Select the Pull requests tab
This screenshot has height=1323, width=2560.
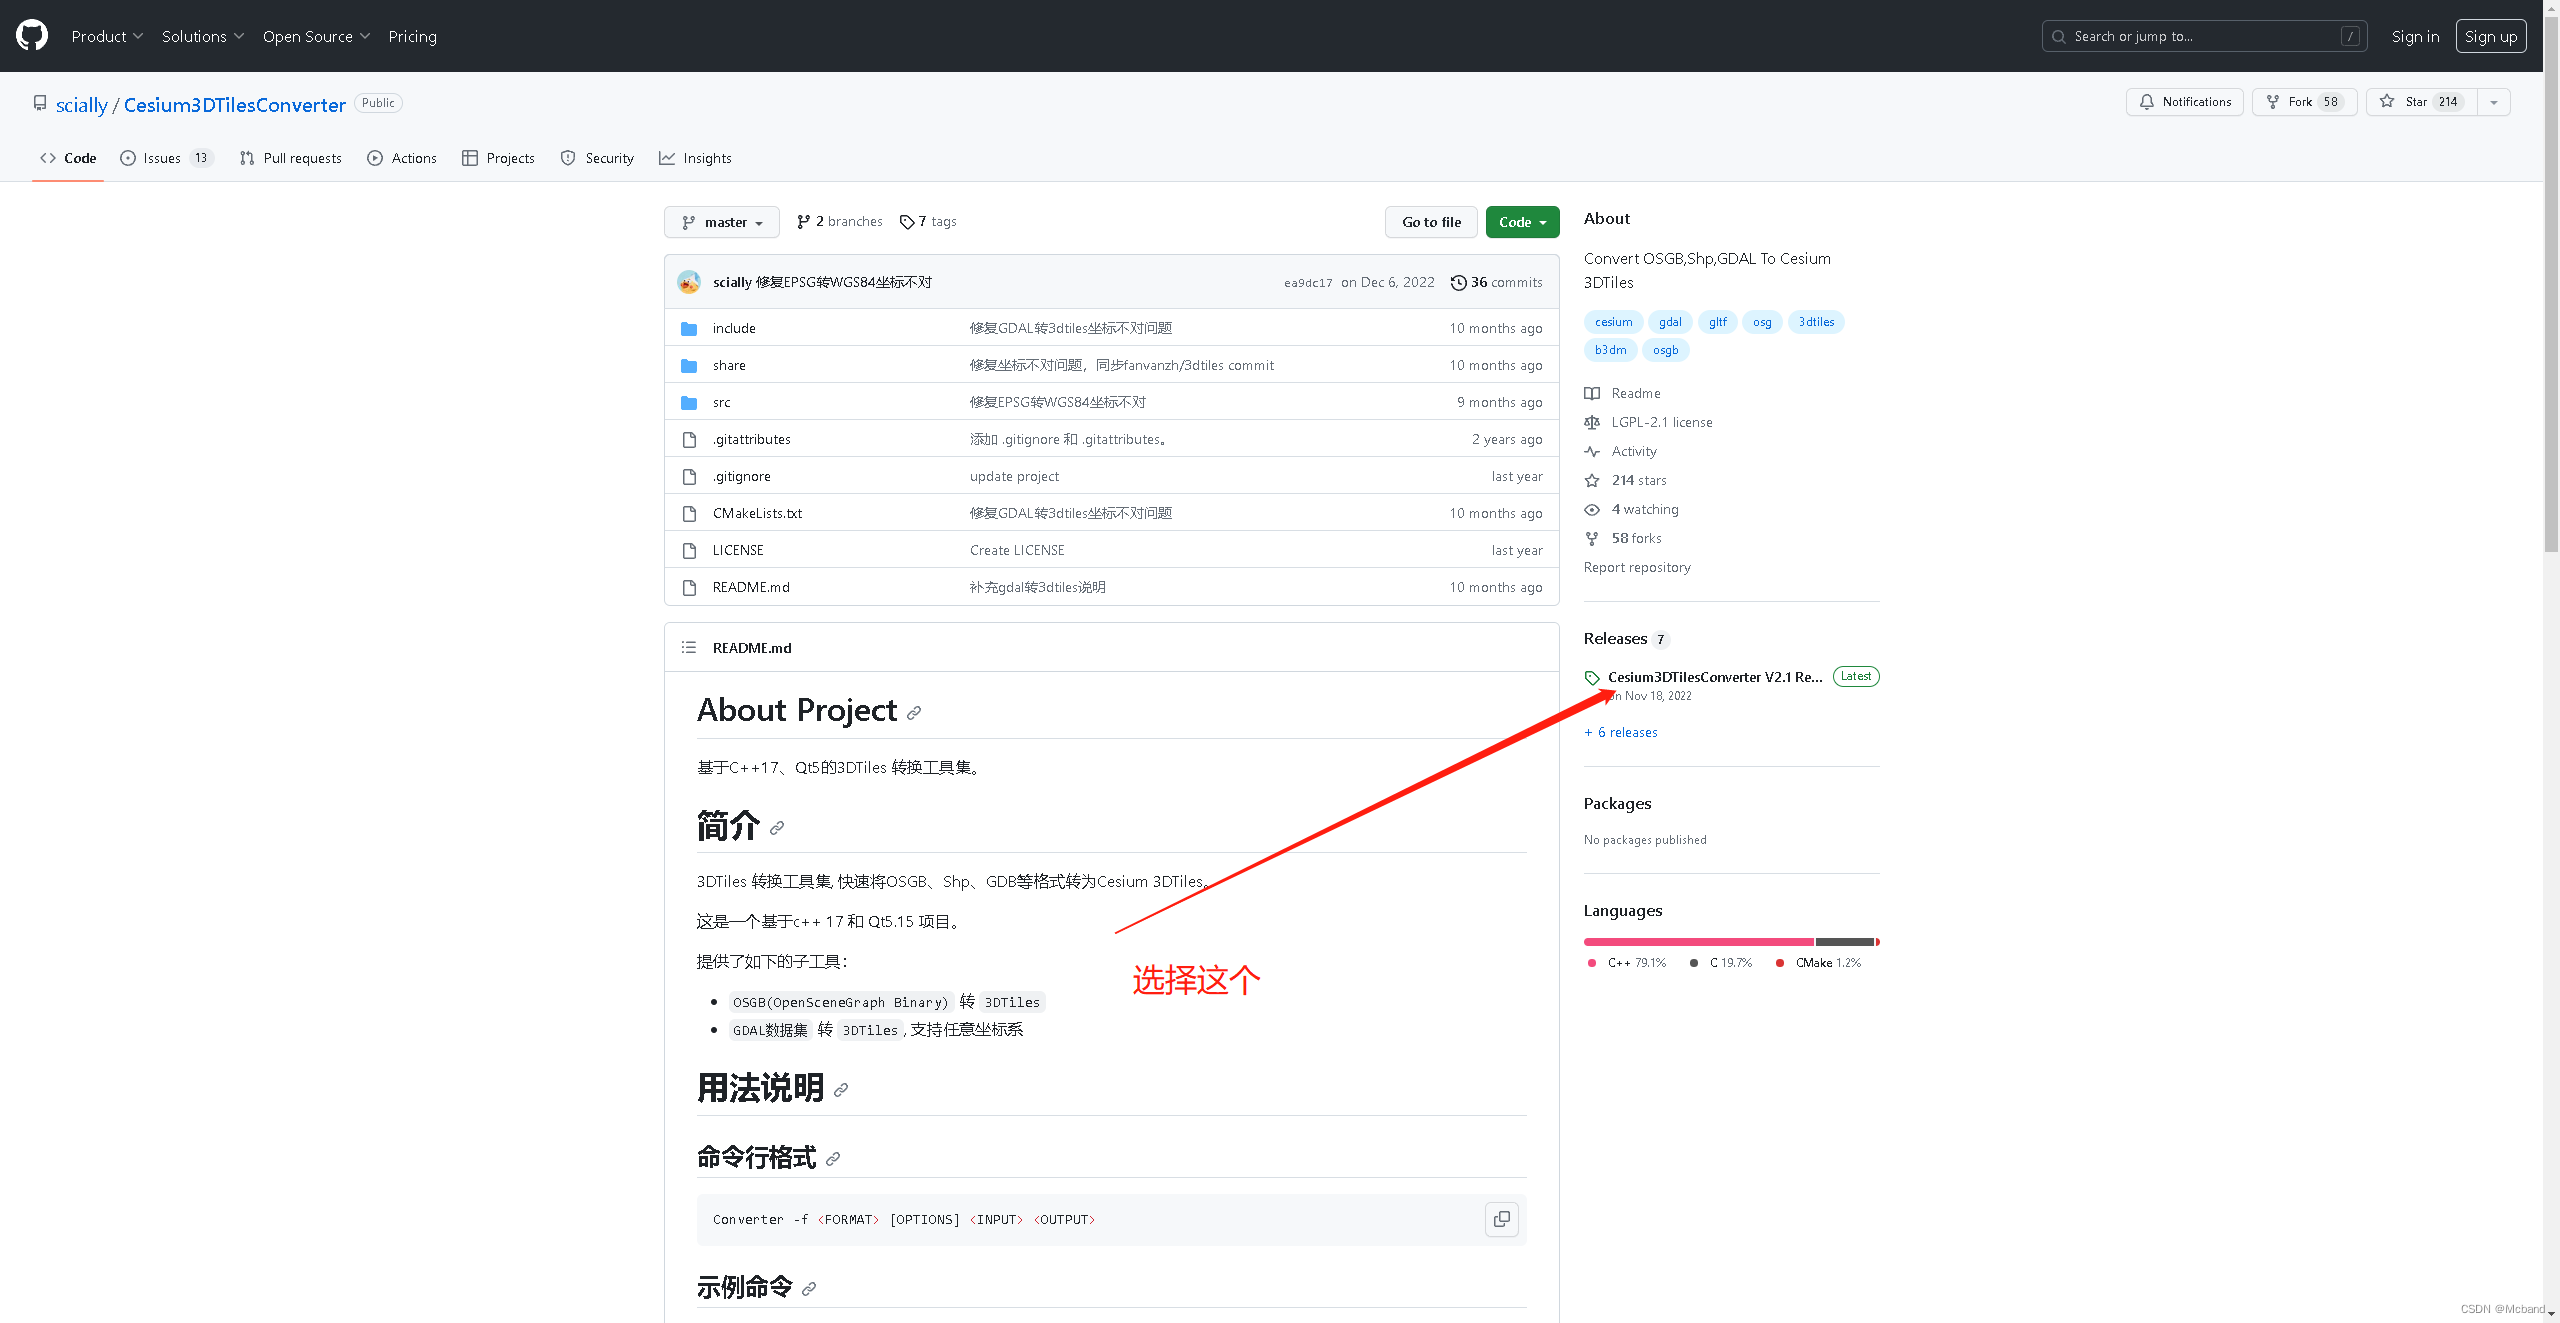point(292,157)
